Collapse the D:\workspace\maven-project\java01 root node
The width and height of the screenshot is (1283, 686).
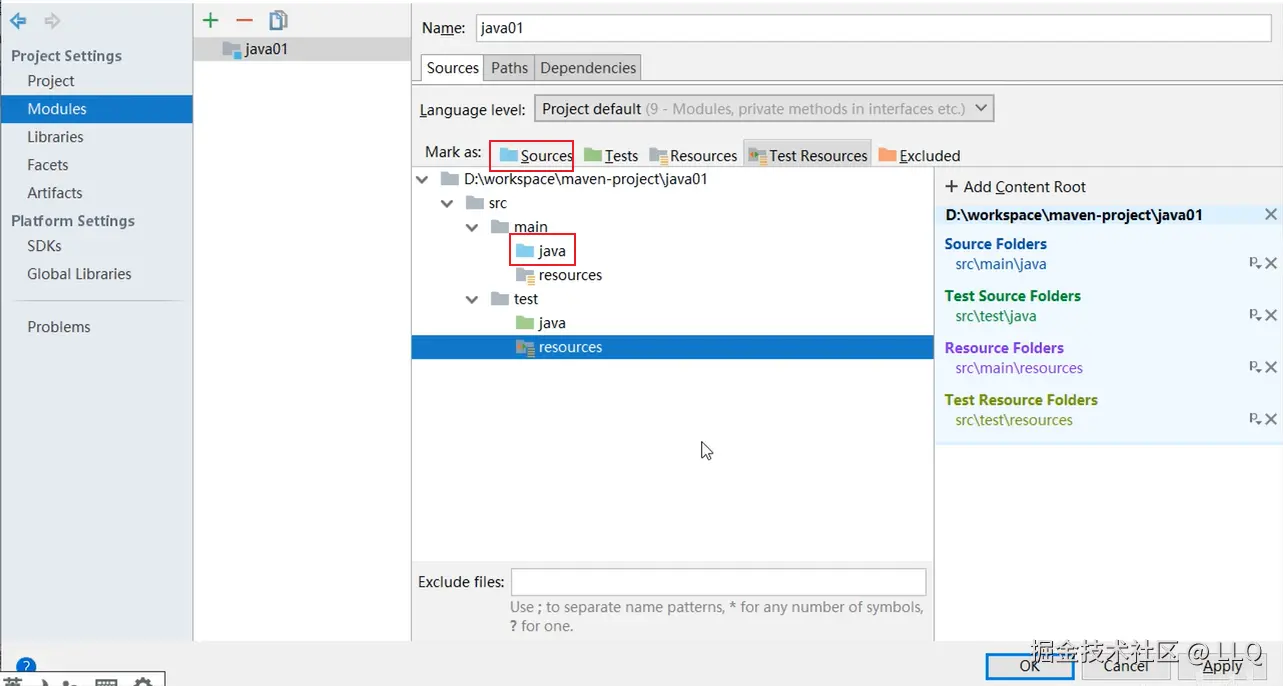423,179
